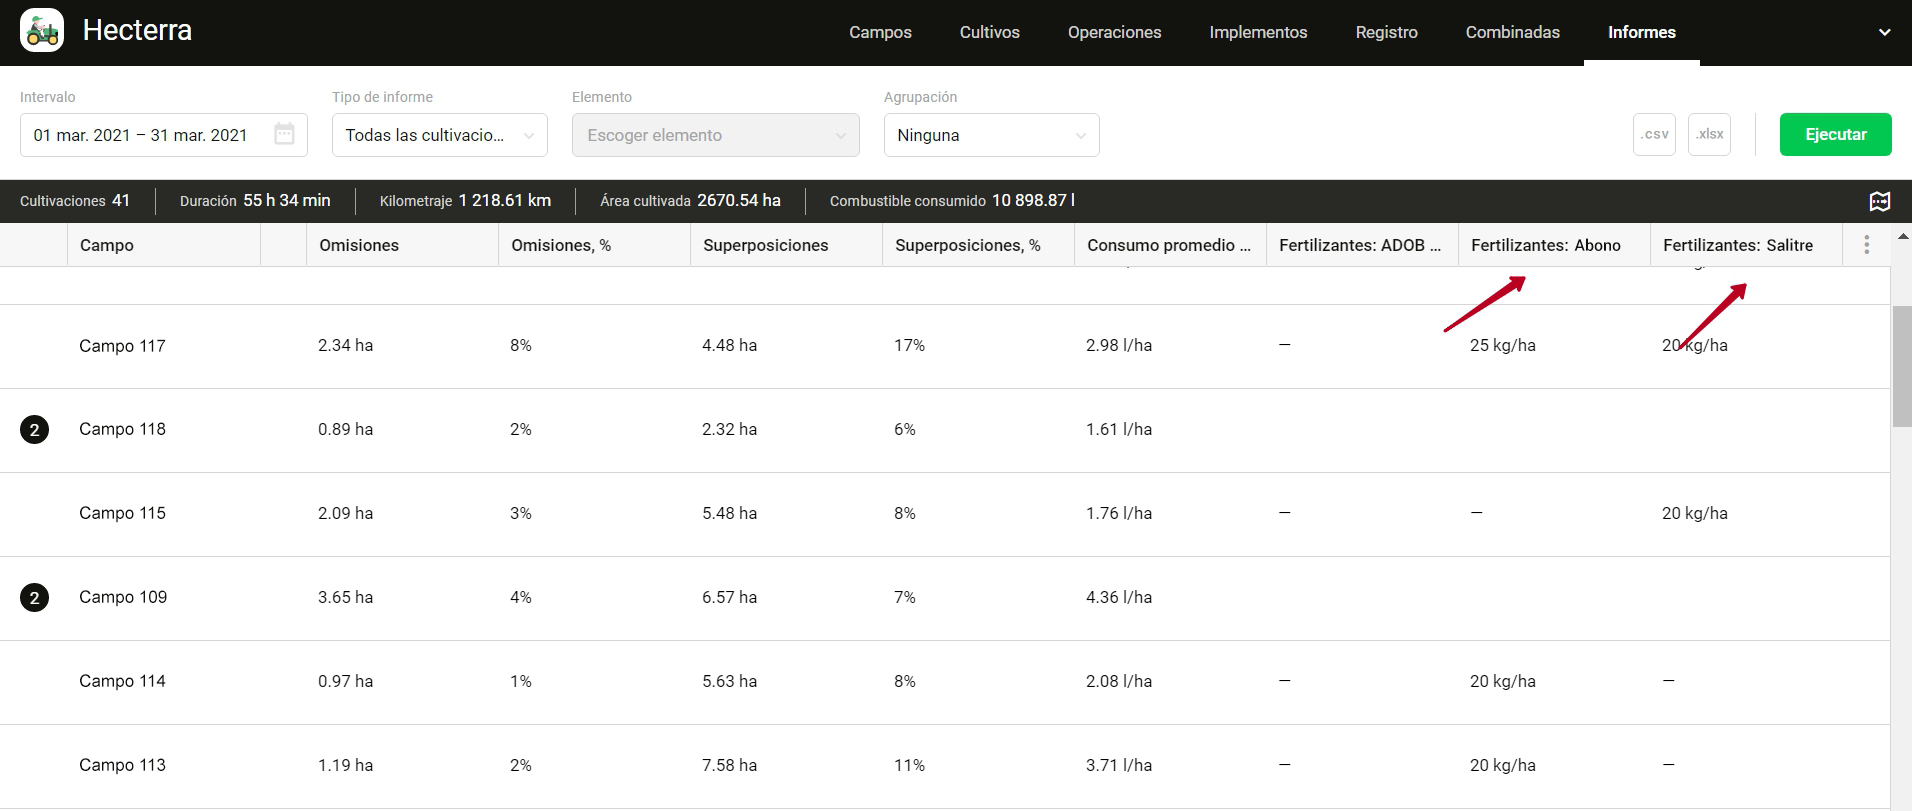Viewport: 1912px width, 811px height.
Task: Click Área cultivada 2670.54 ha stat
Action: pyautogui.click(x=690, y=201)
